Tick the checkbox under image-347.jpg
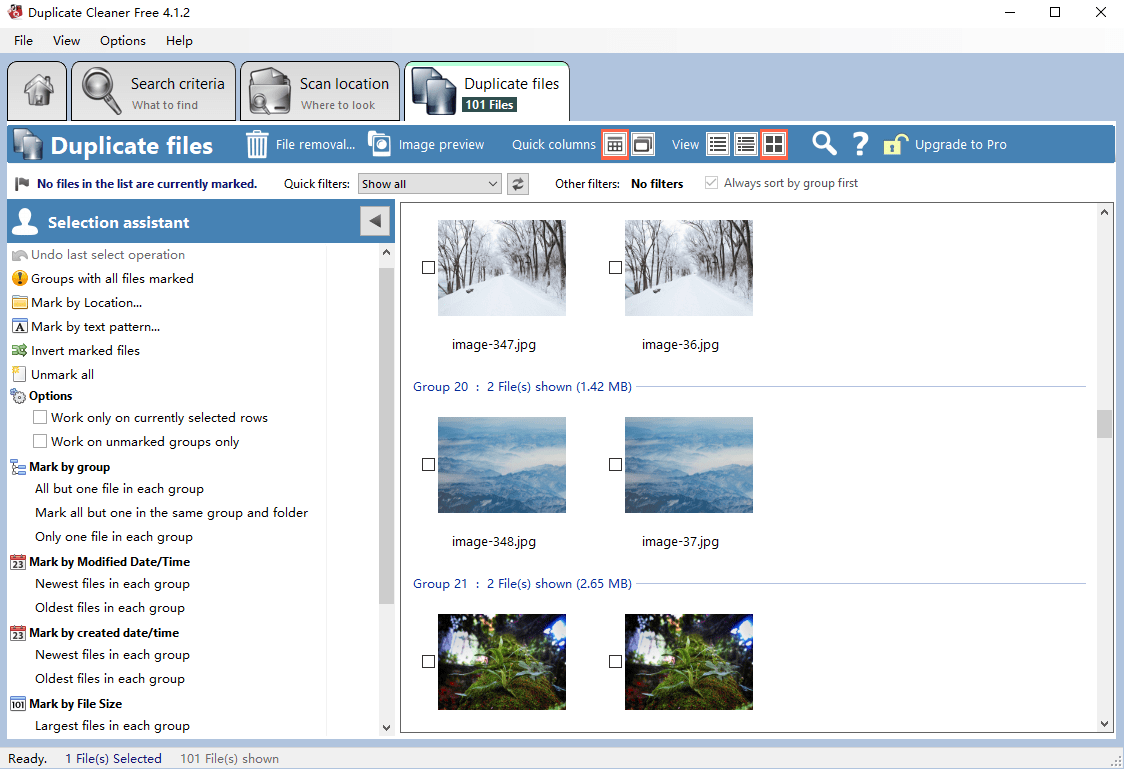This screenshot has height=769, width=1124. [429, 267]
